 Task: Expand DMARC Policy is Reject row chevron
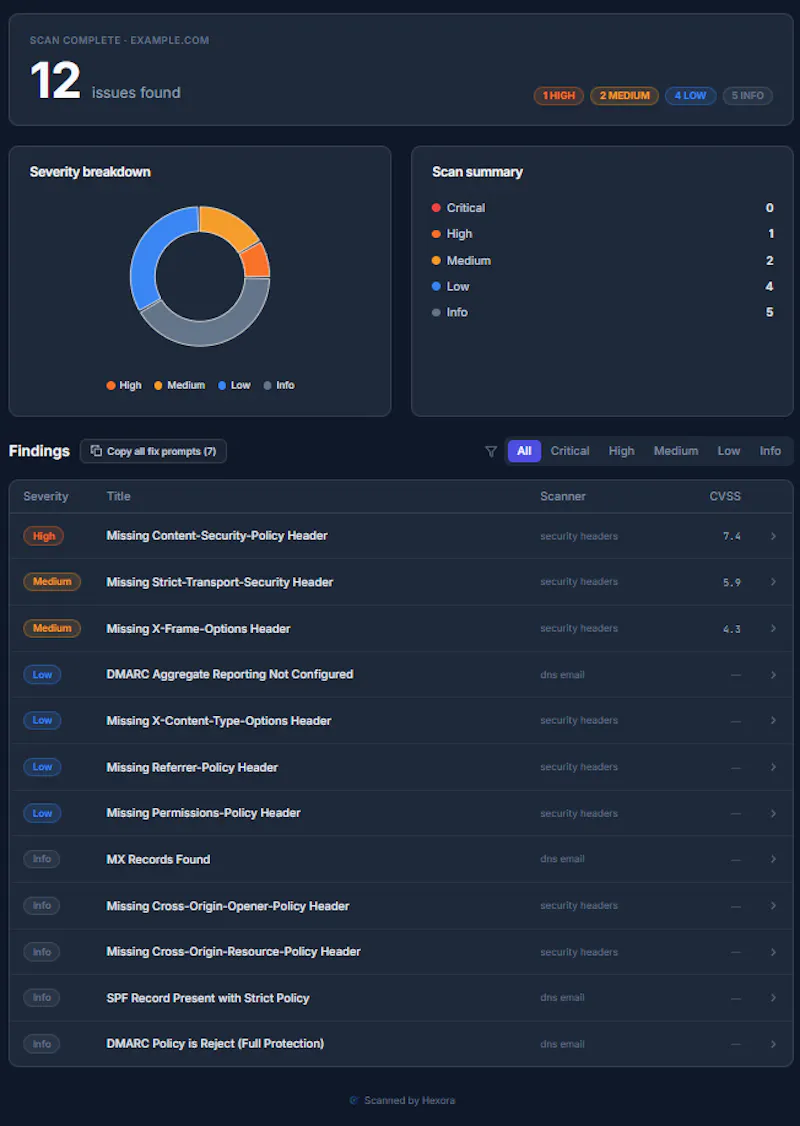tap(773, 1043)
